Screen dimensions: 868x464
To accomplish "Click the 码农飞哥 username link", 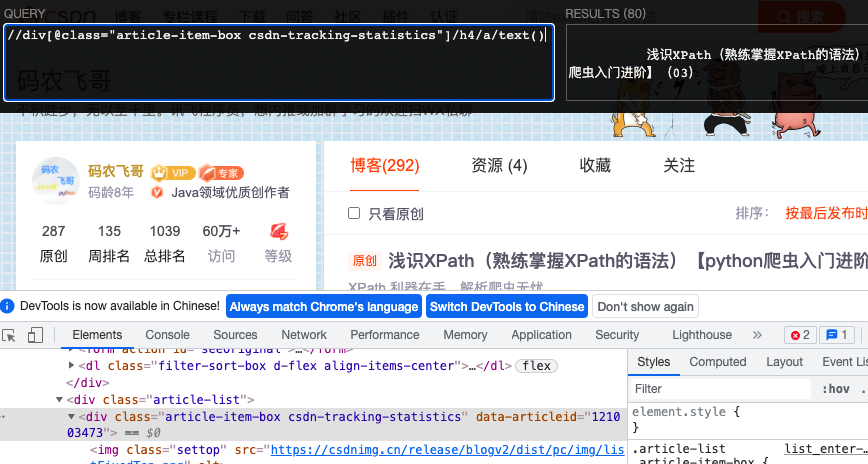I will [x=116, y=171].
